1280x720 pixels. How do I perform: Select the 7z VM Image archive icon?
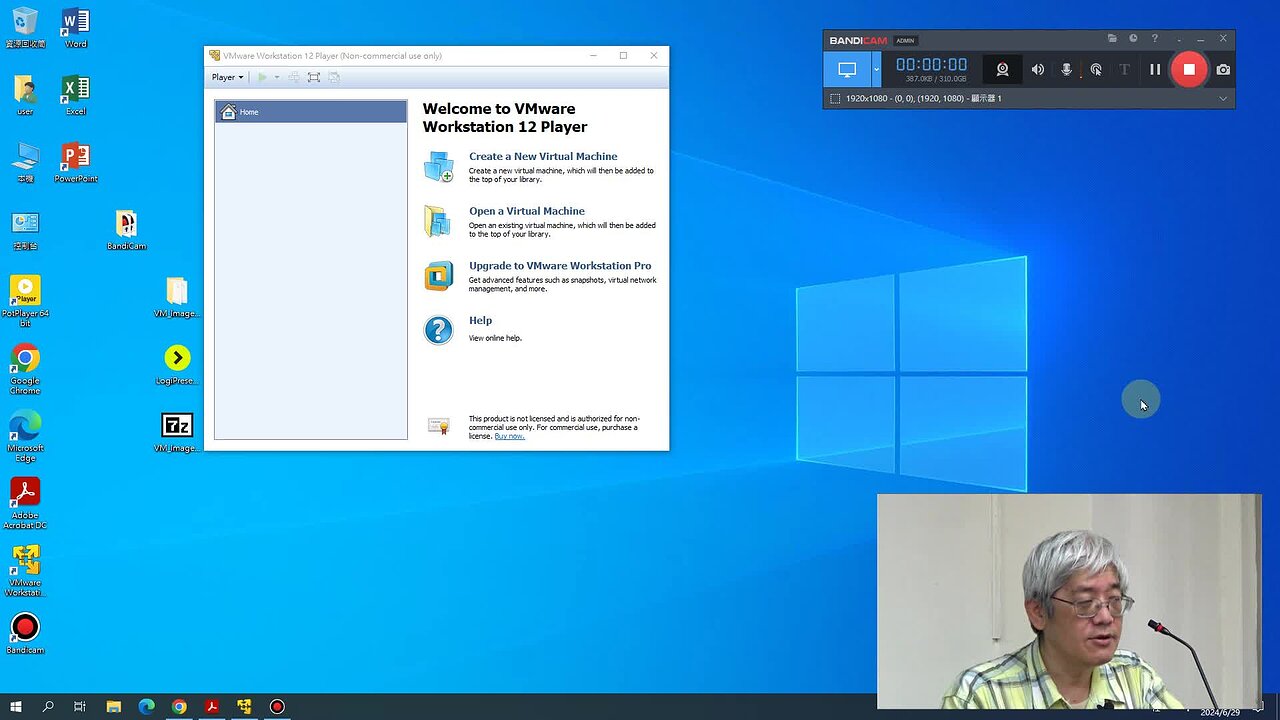click(177, 432)
